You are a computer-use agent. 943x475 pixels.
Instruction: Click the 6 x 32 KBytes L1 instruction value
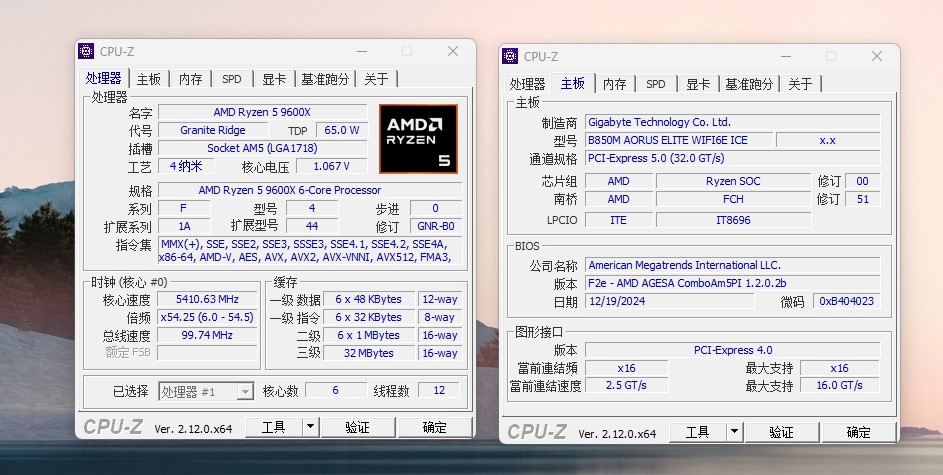tap(369, 317)
